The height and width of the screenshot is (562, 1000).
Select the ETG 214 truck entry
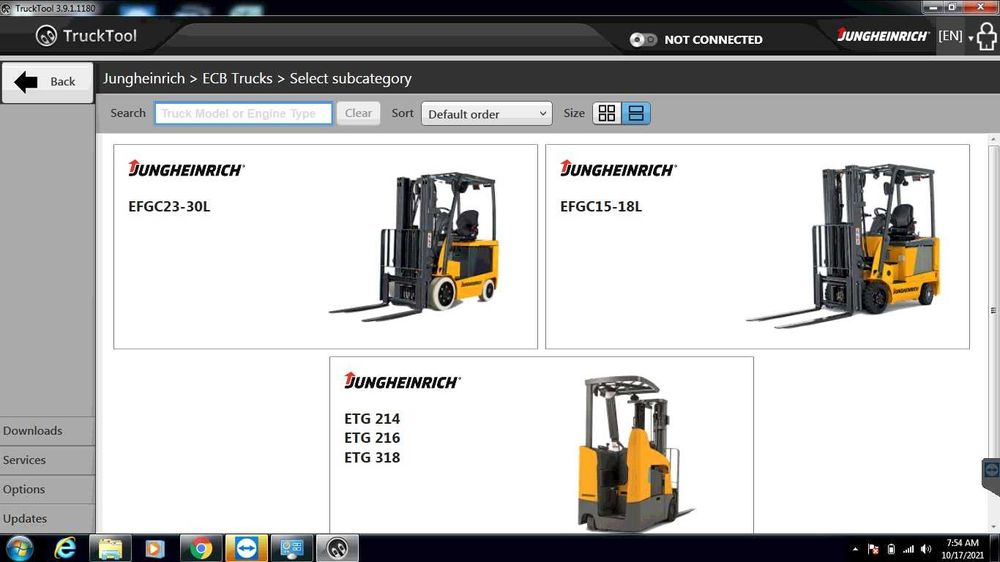[x=372, y=418]
